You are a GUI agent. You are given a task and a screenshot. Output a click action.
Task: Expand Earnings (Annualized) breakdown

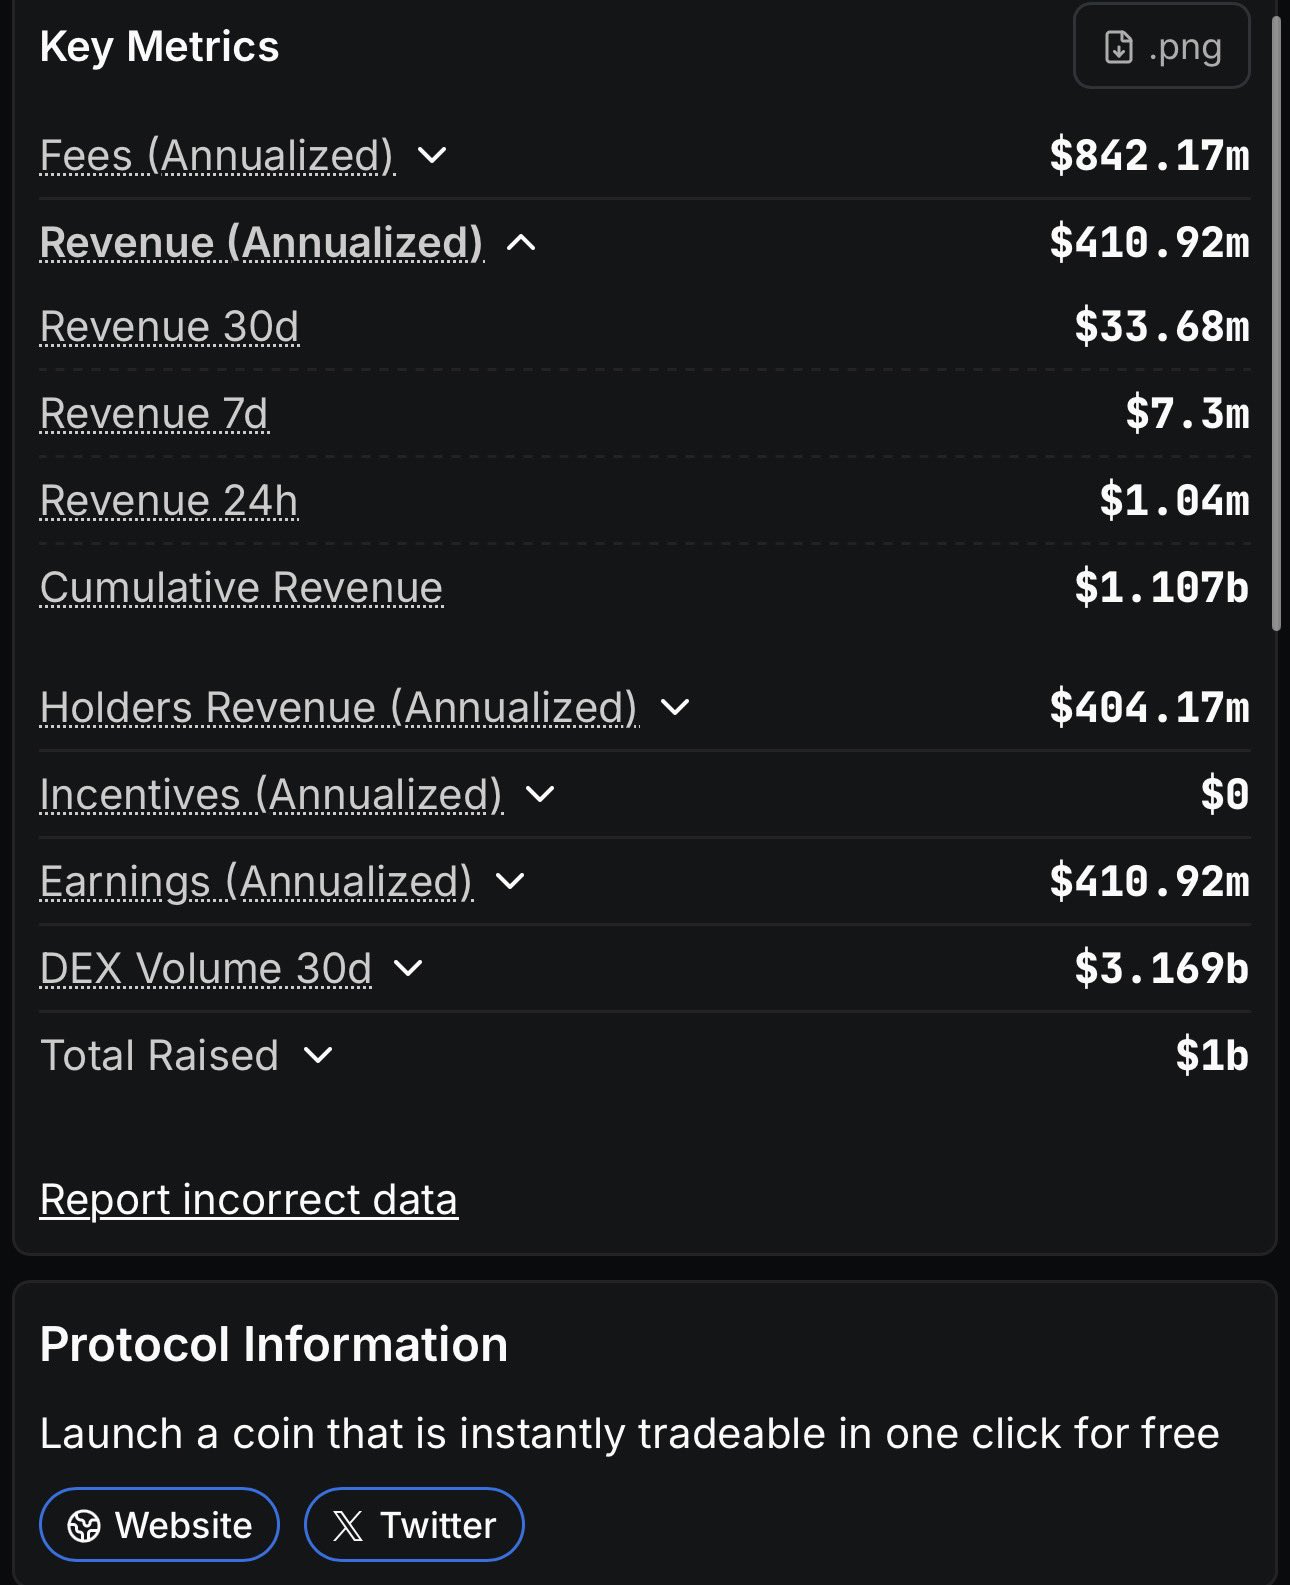510,882
